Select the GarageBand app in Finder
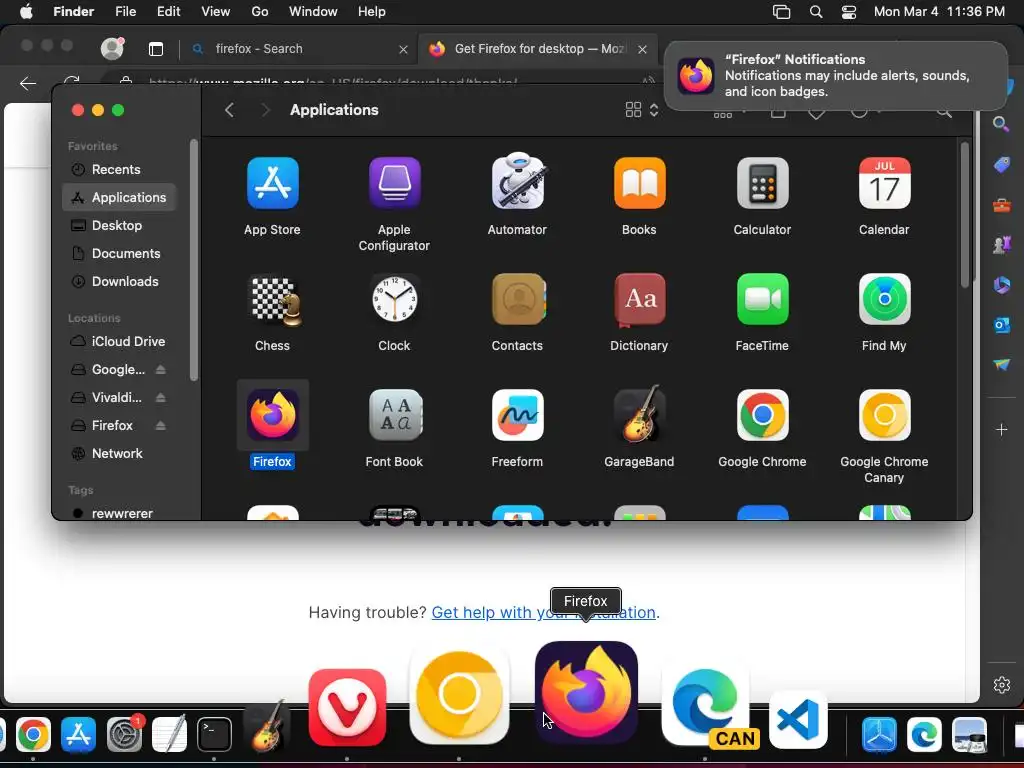1024x768 pixels. pyautogui.click(x=641, y=414)
